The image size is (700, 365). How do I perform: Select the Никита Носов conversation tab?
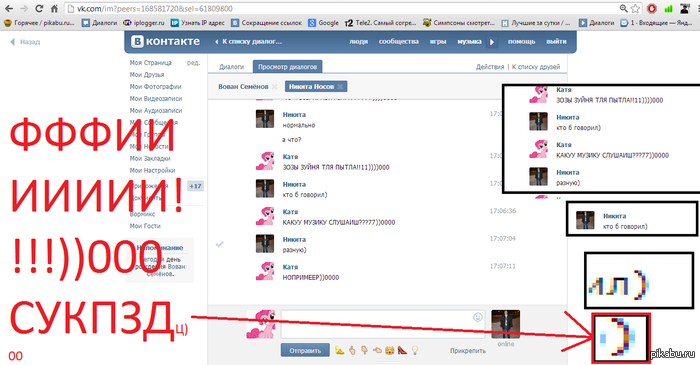(311, 87)
